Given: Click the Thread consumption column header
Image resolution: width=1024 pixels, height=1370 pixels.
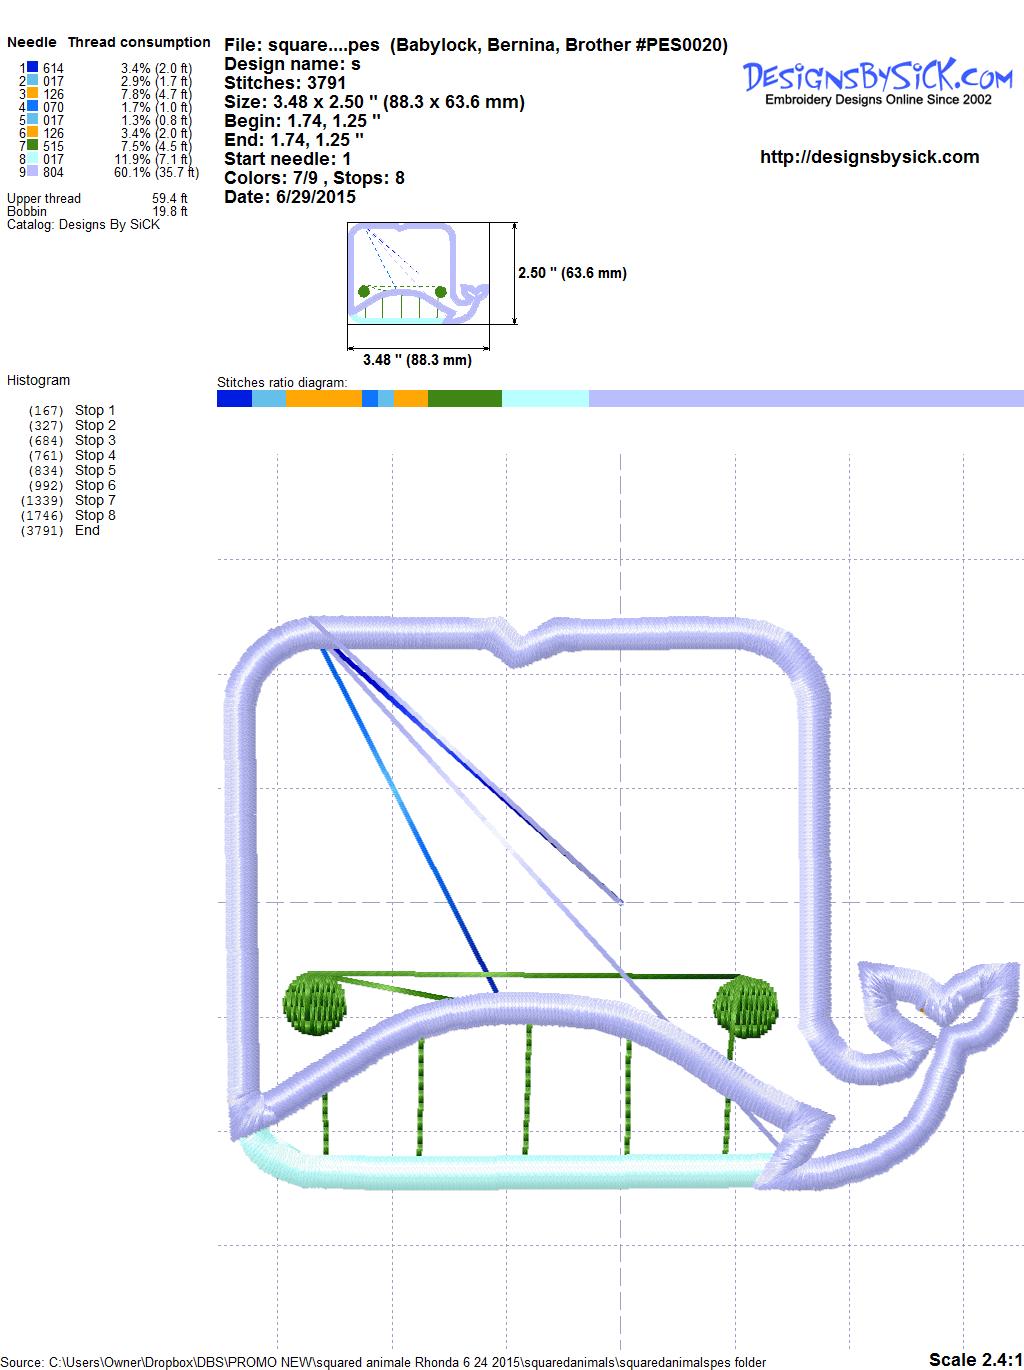Looking at the screenshot, I should tap(139, 42).
